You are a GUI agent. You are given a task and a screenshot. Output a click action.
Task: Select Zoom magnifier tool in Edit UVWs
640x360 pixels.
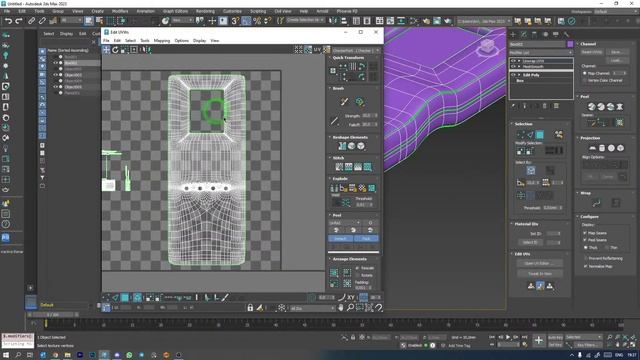click(350, 308)
